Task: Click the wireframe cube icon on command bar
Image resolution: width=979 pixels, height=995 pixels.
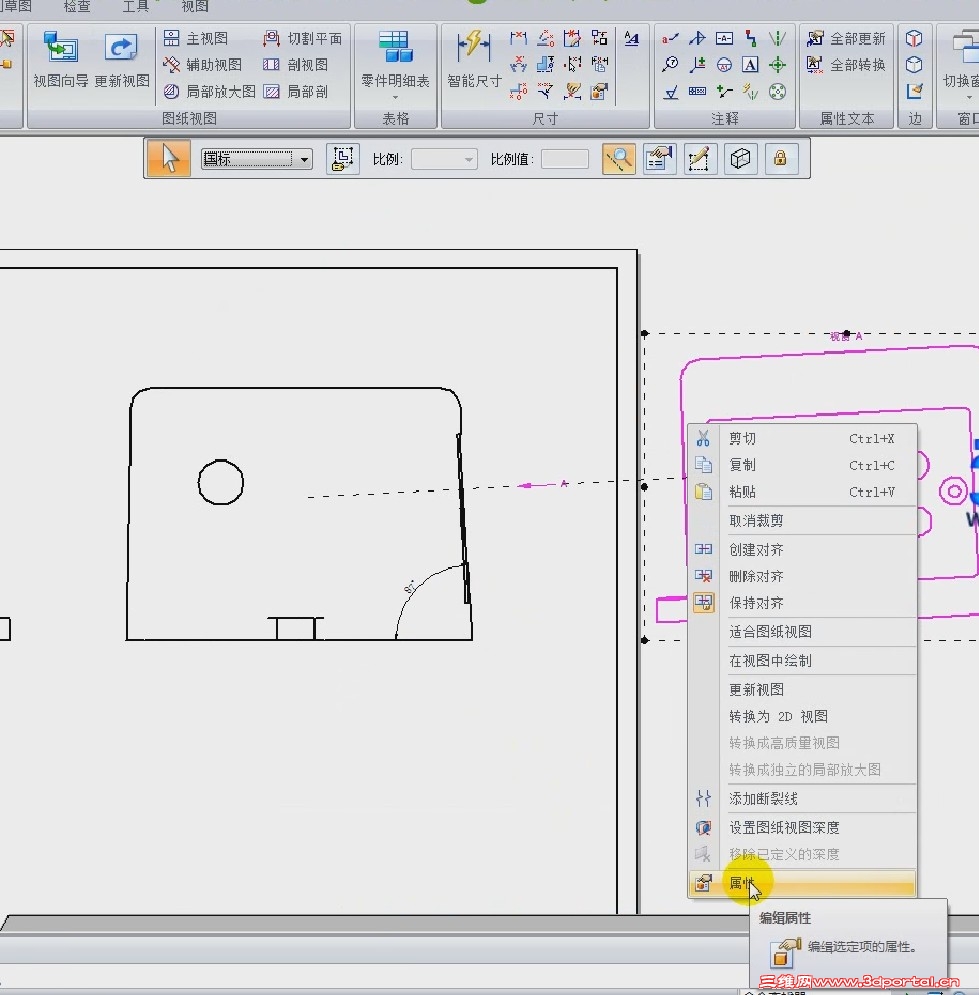Action: click(x=740, y=159)
